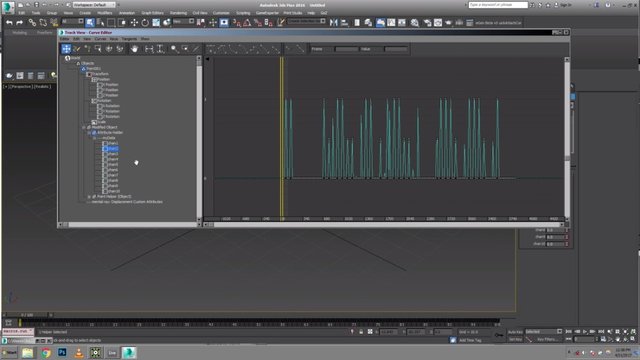Open the Workspace Default dropdown
The width and height of the screenshot is (640, 360).
click(x=94, y=5)
